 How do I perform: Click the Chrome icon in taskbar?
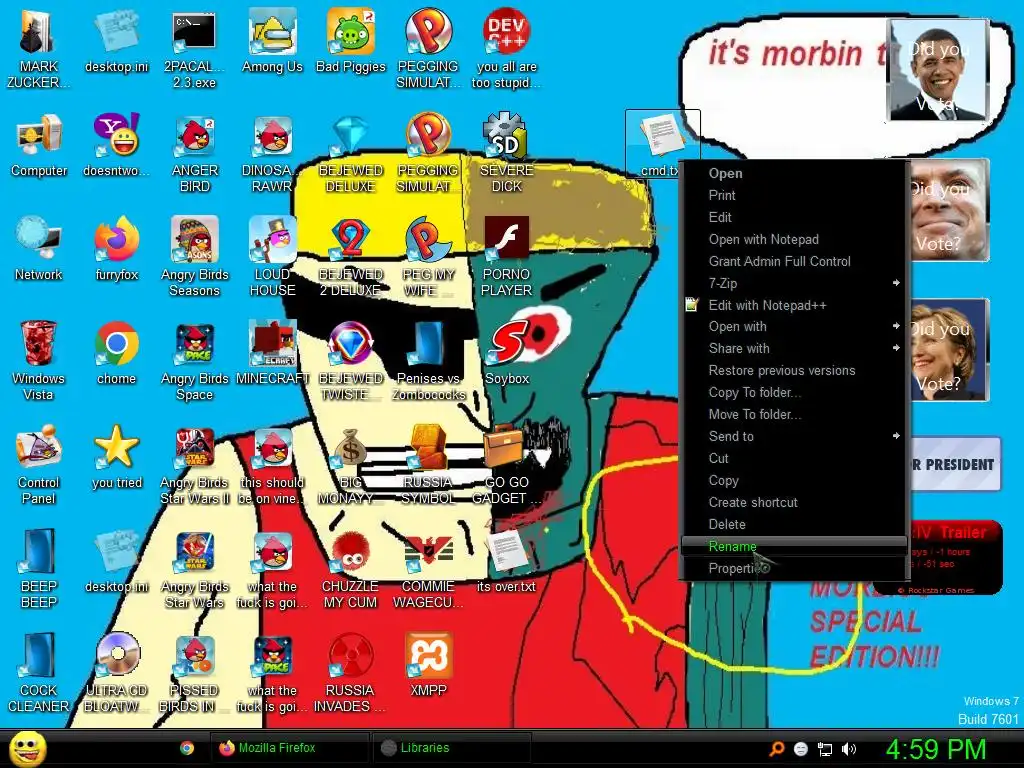187,748
